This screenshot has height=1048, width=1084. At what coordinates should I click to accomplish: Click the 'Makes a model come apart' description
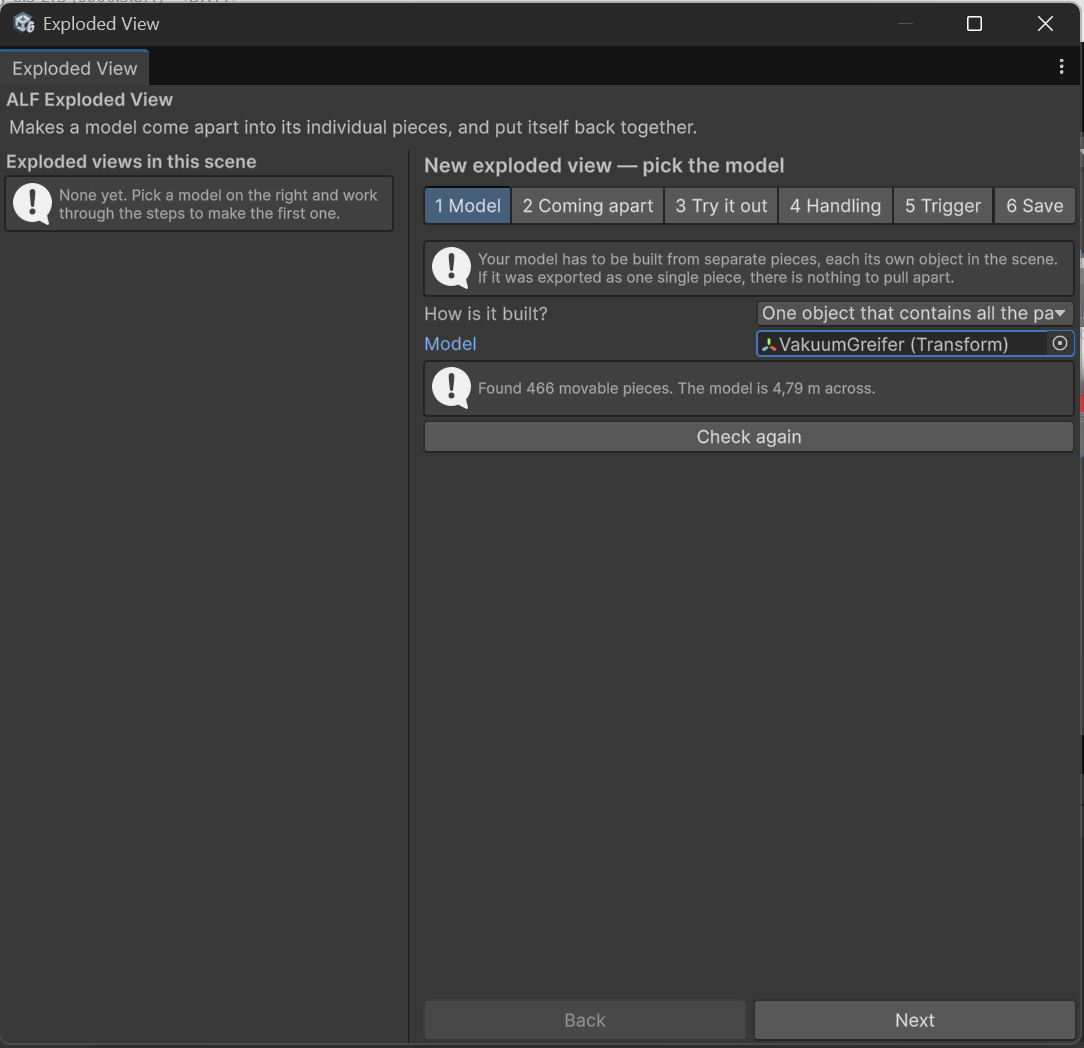(x=353, y=127)
